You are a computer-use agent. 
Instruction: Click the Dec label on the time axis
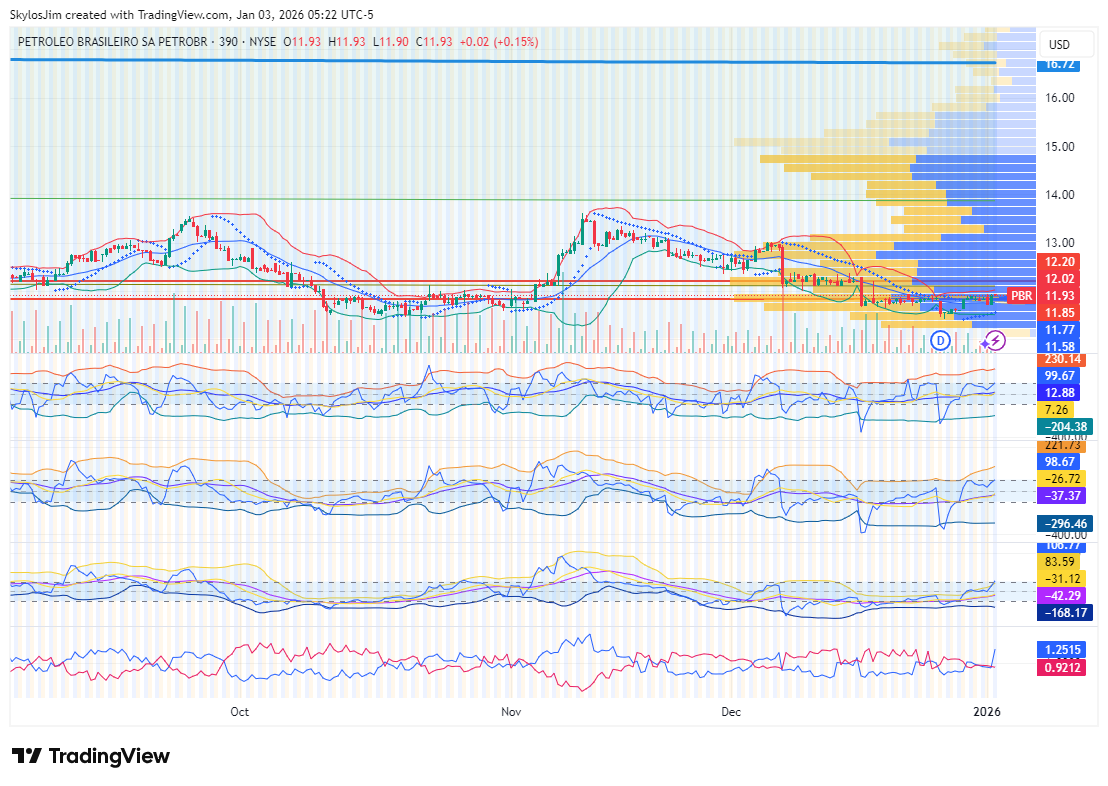click(731, 712)
